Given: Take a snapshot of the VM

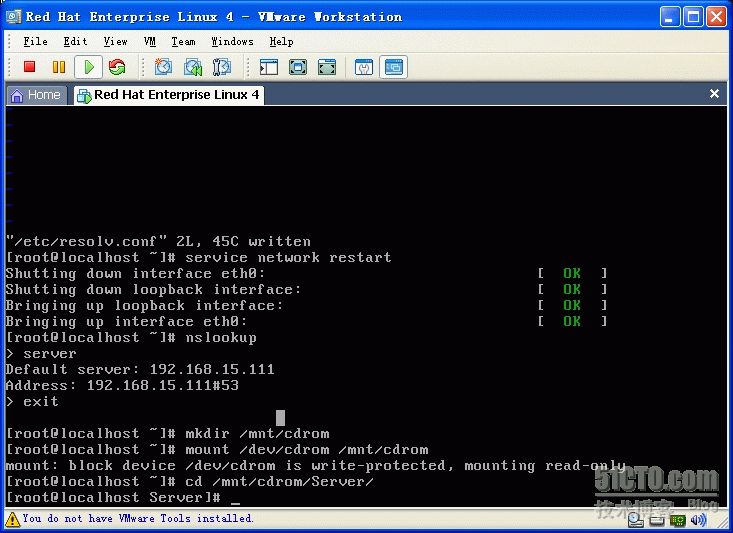Looking at the screenshot, I should (x=163, y=67).
